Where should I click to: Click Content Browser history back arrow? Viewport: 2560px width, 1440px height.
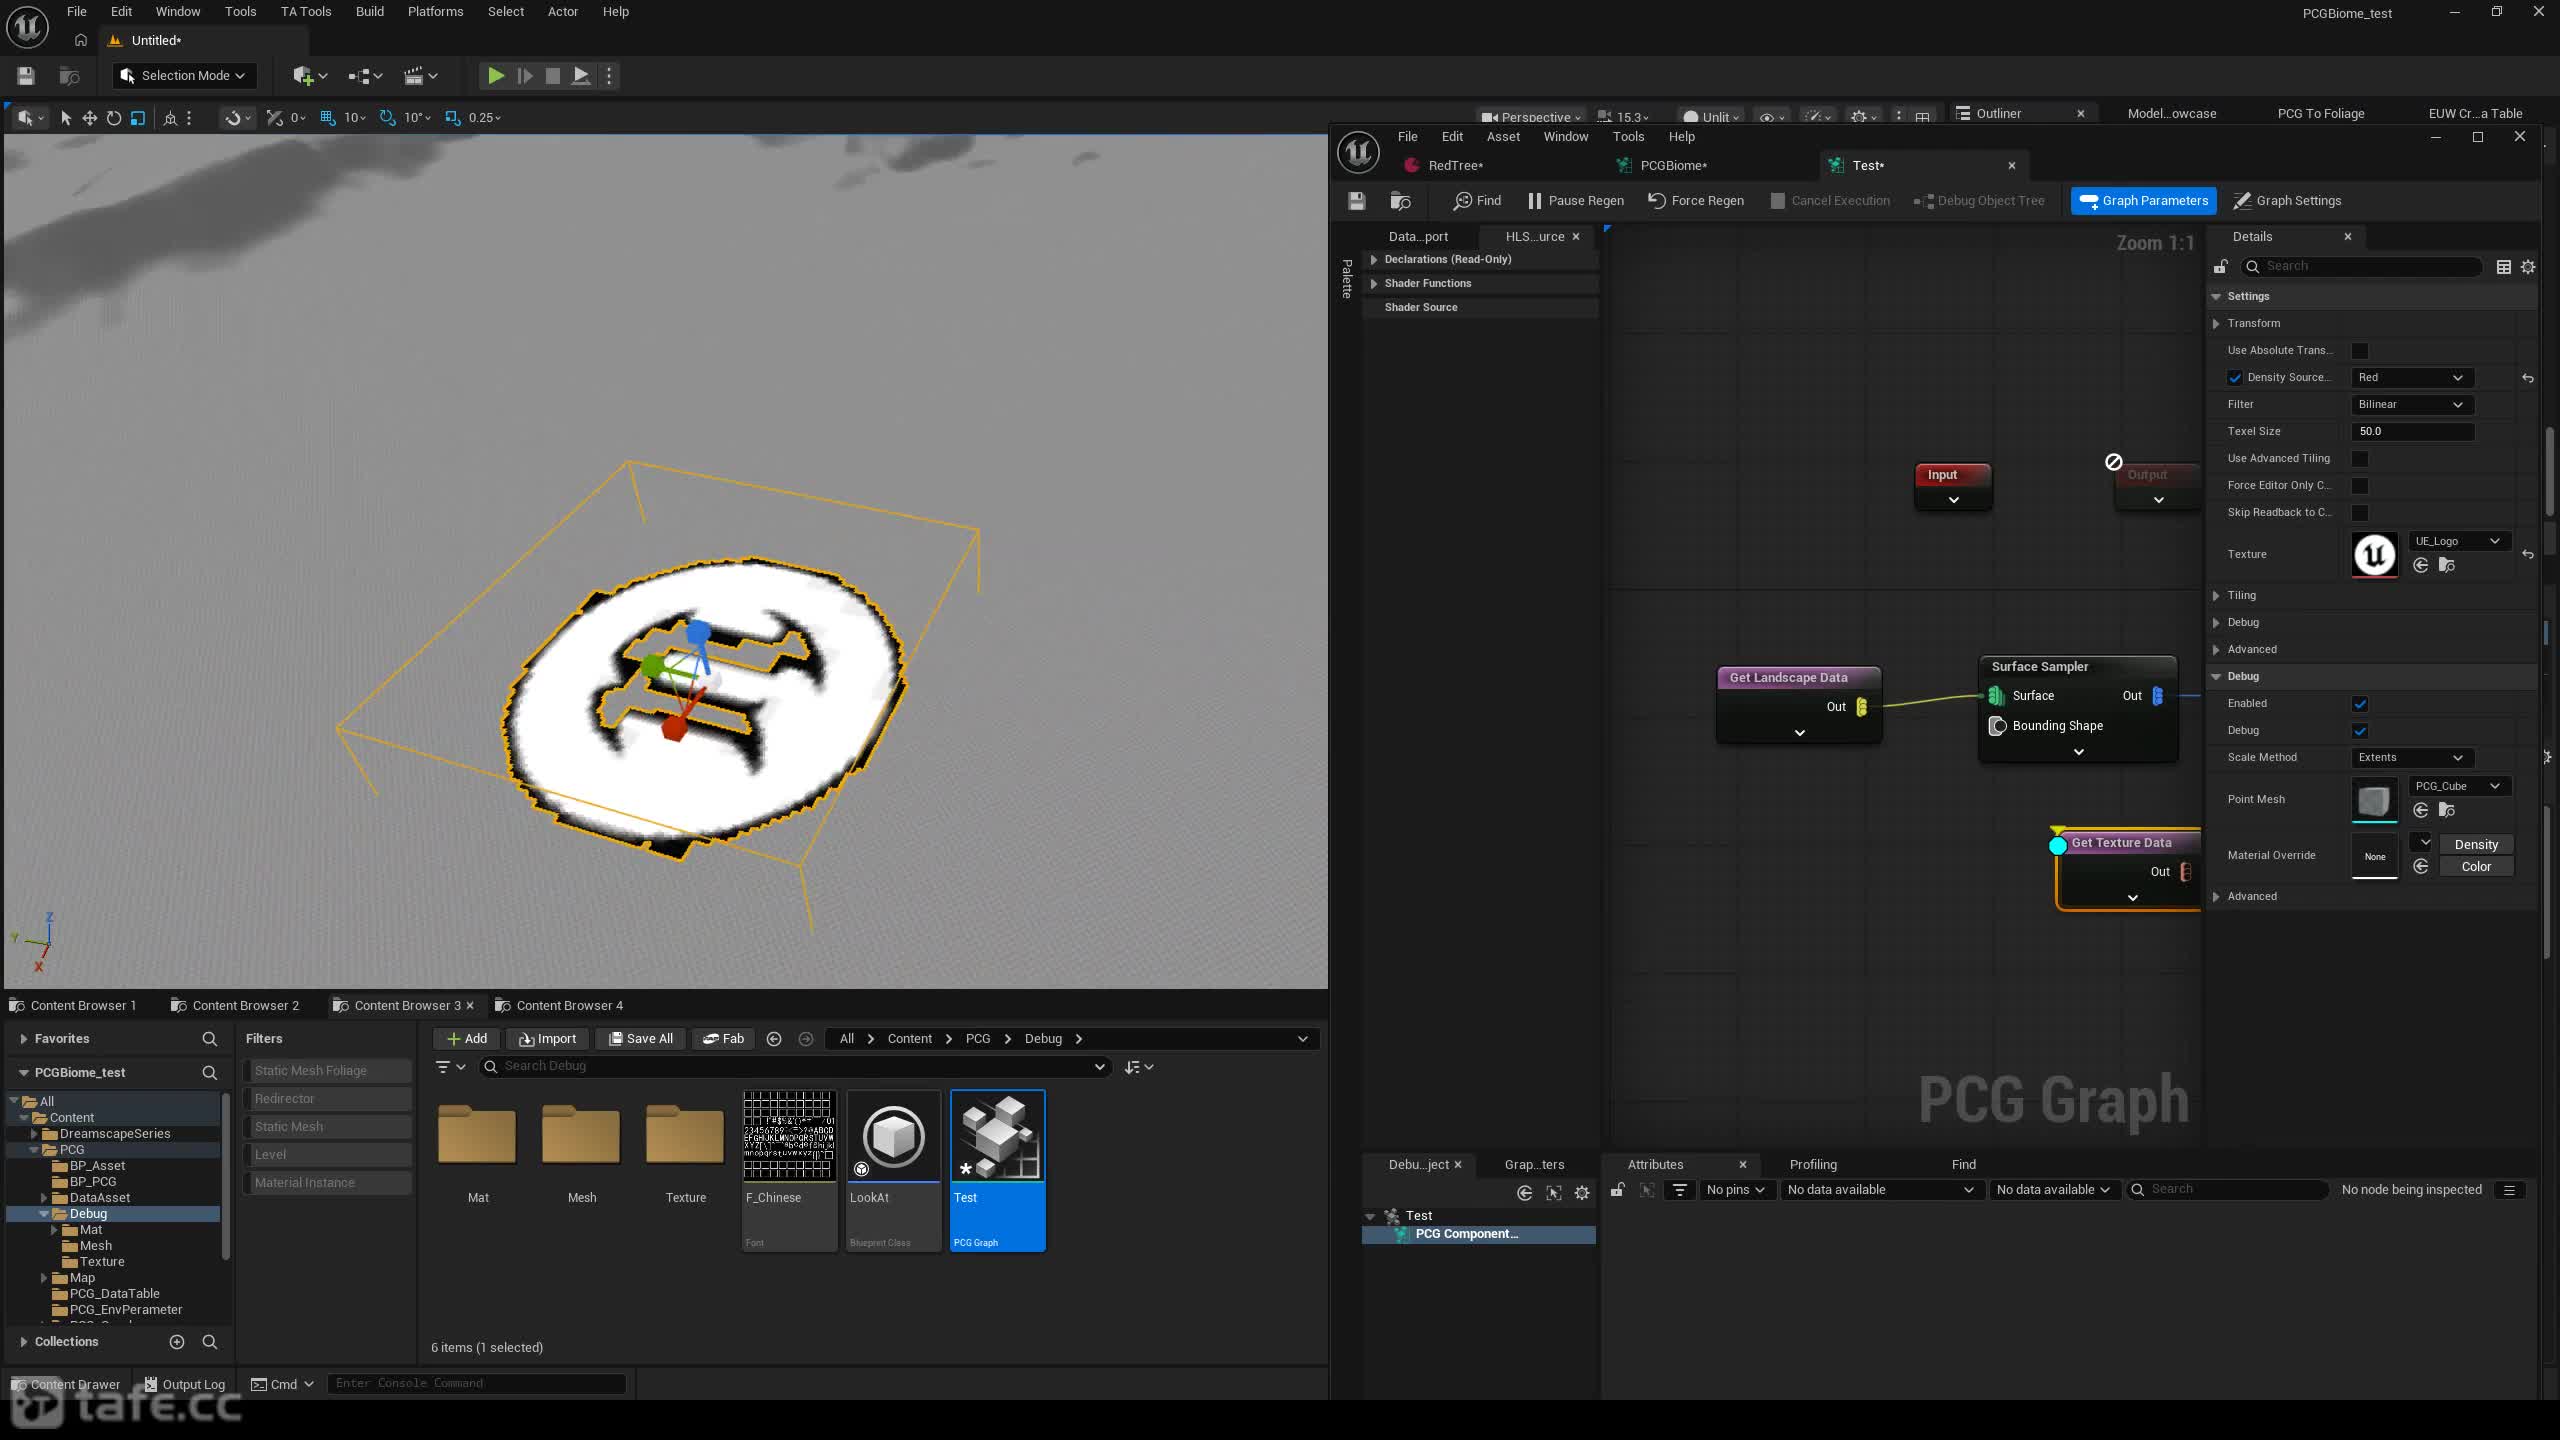point(774,1039)
